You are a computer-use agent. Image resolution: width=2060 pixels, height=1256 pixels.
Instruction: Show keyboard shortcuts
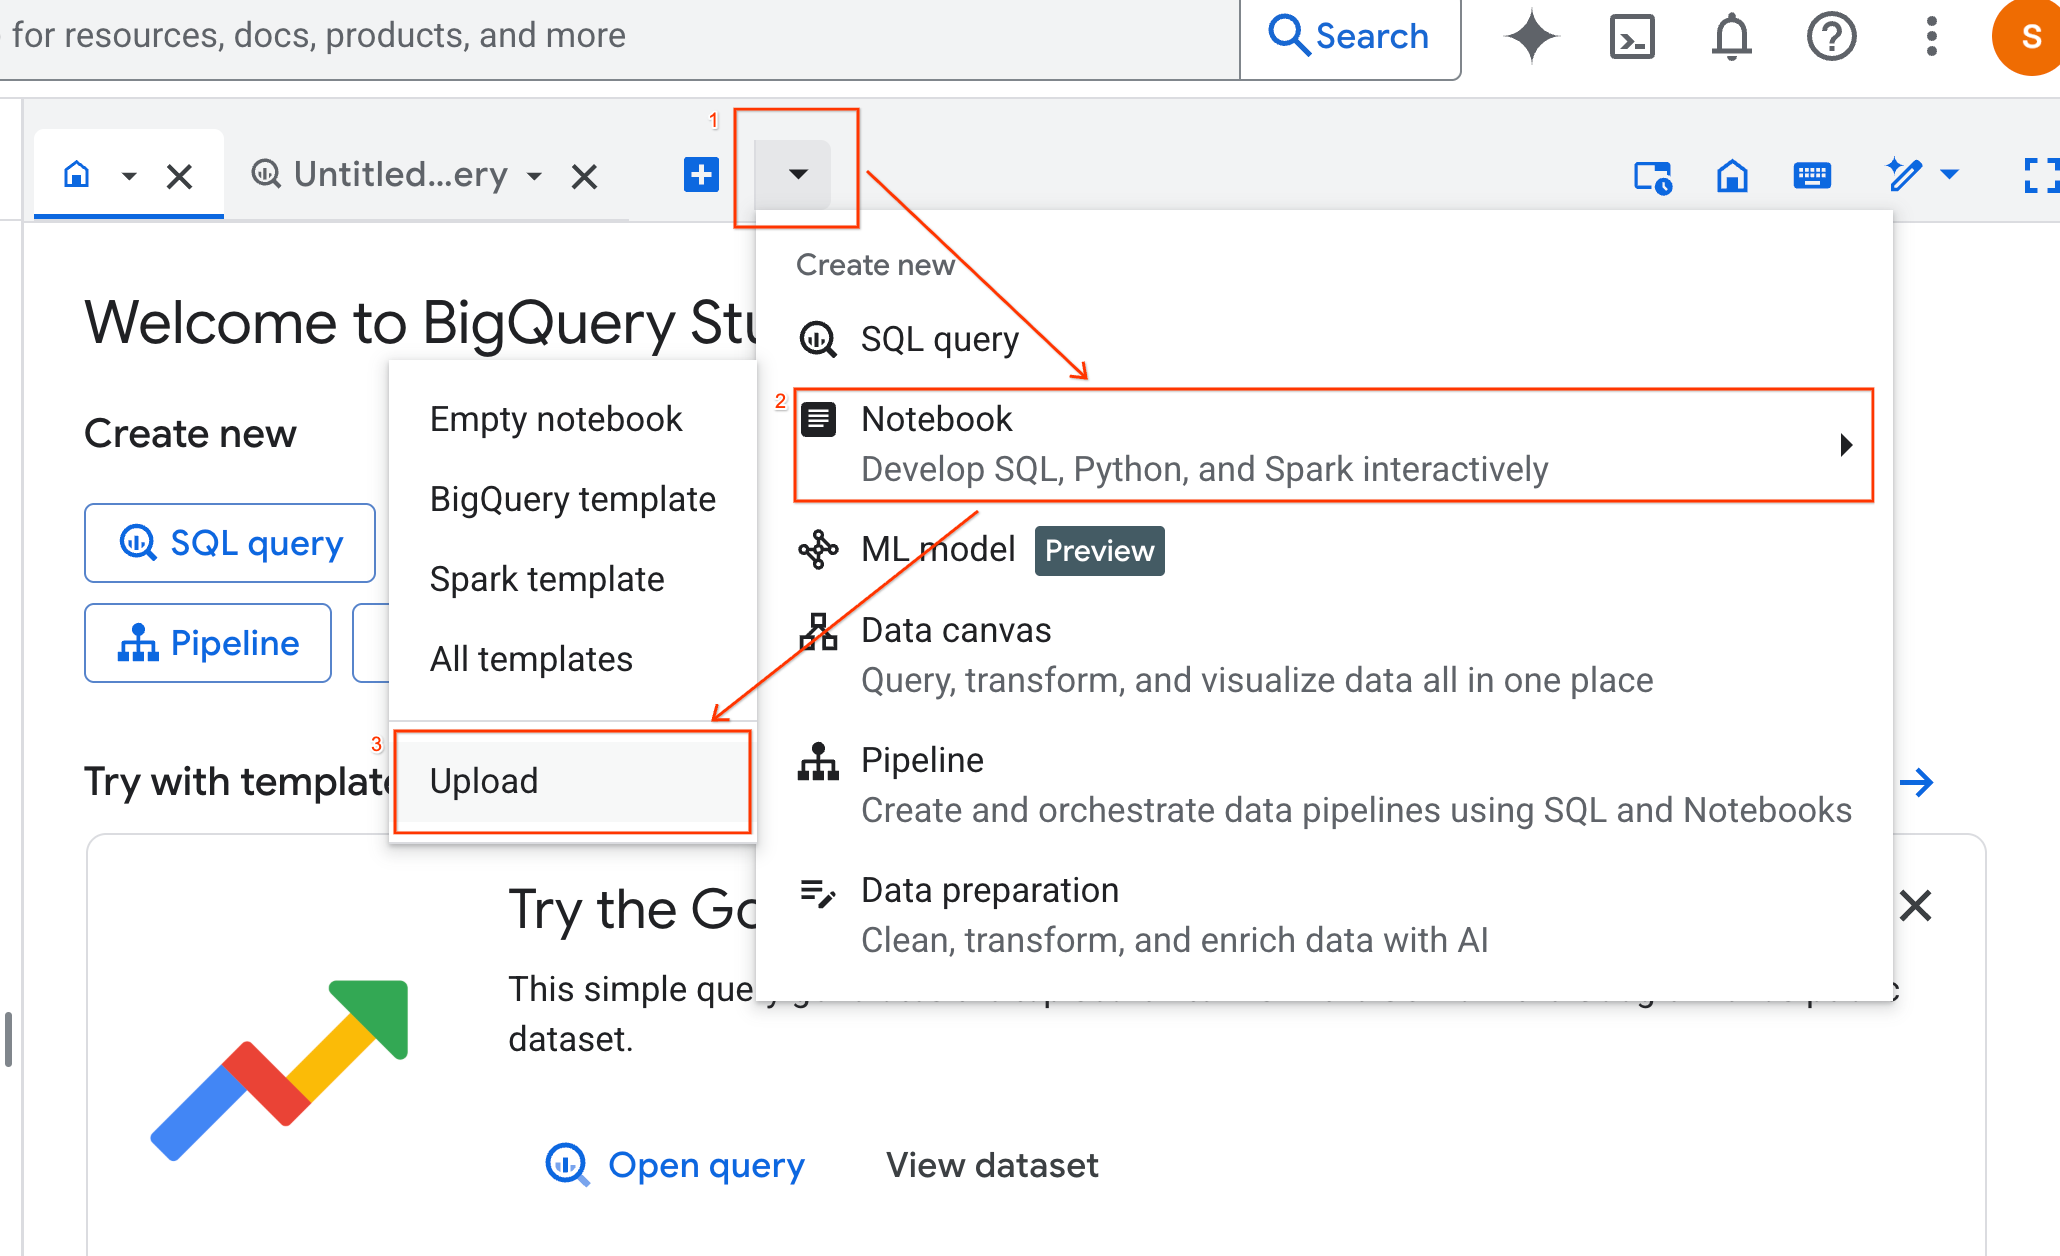click(1812, 175)
